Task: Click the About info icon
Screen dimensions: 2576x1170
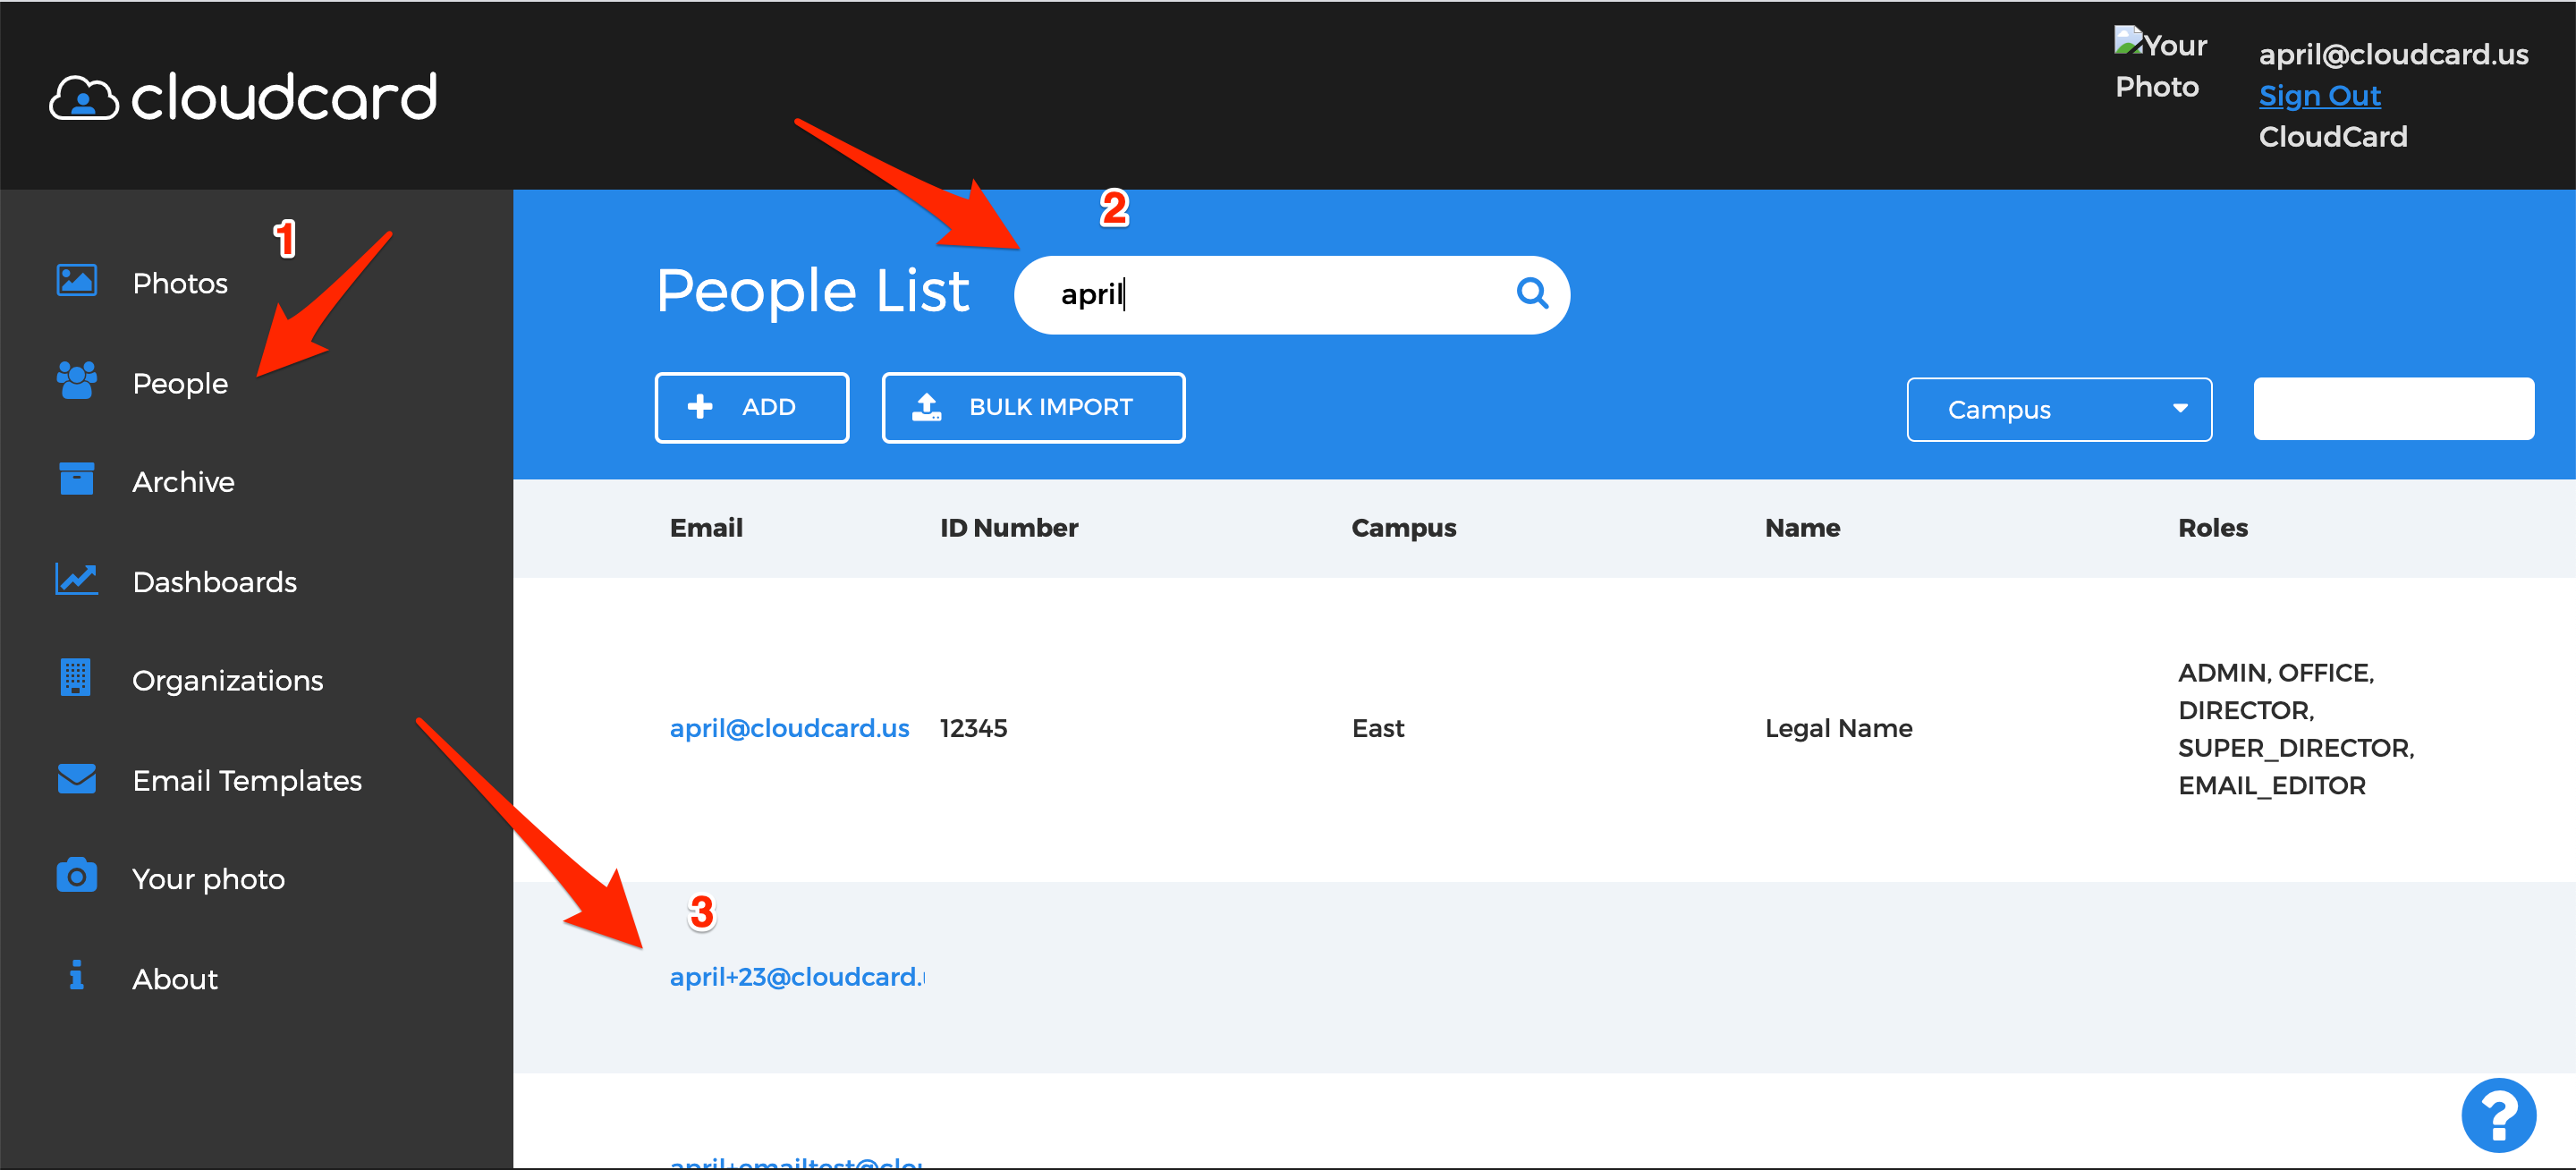Action: coord(76,976)
